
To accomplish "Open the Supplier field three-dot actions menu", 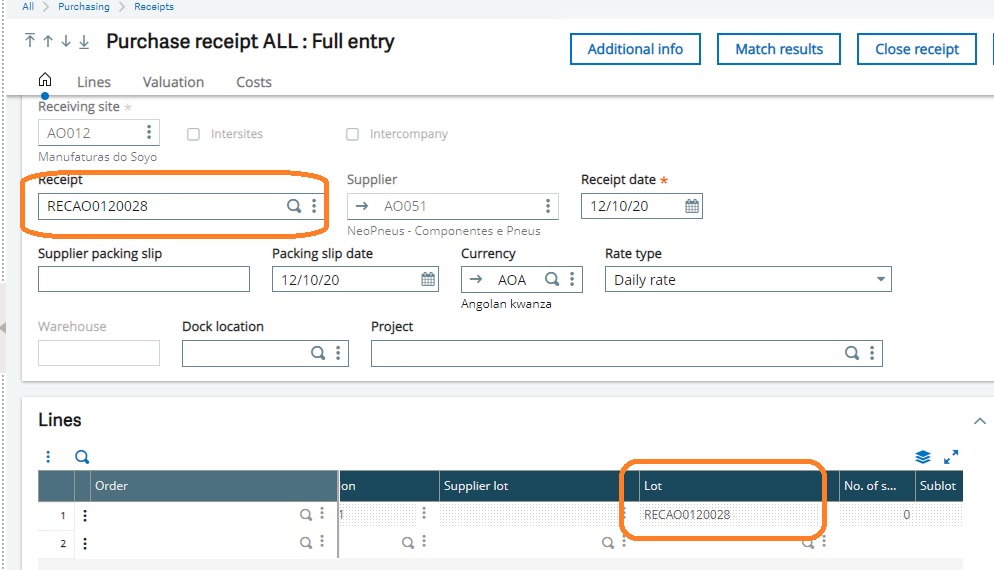I will [x=548, y=207].
